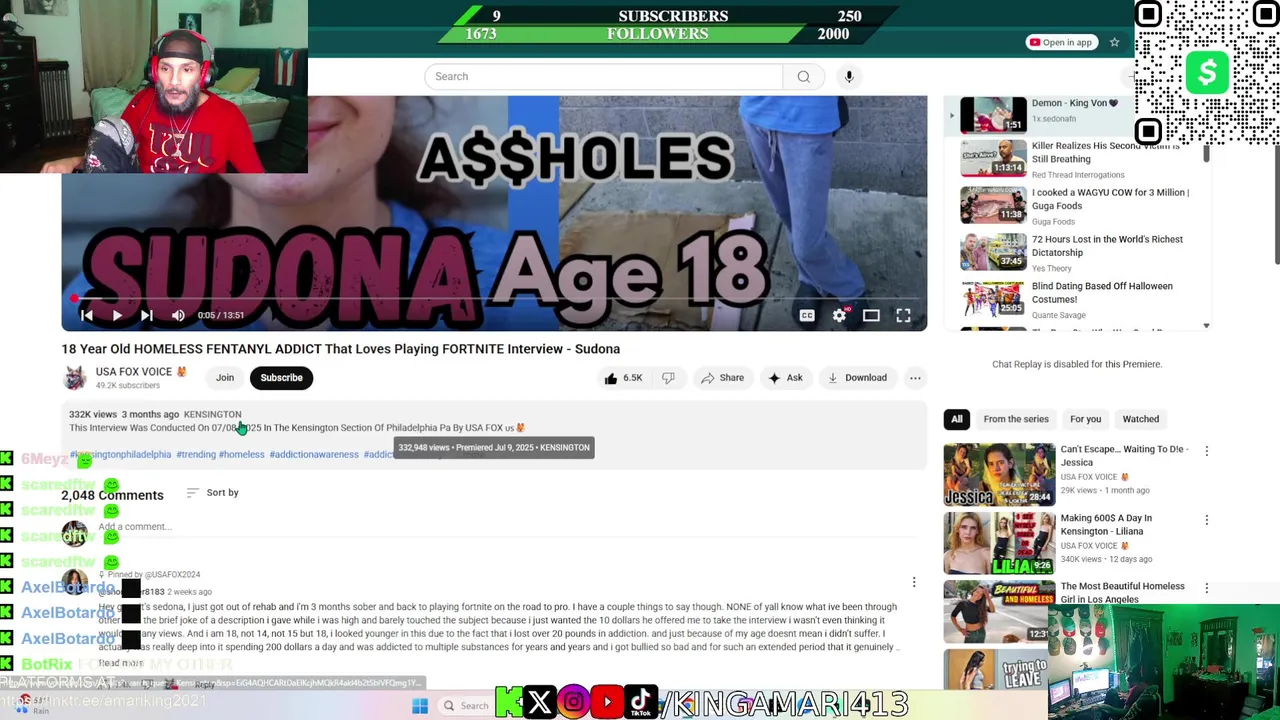Select the Watched chip
The width and height of the screenshot is (1280, 720).
coord(1140,419)
